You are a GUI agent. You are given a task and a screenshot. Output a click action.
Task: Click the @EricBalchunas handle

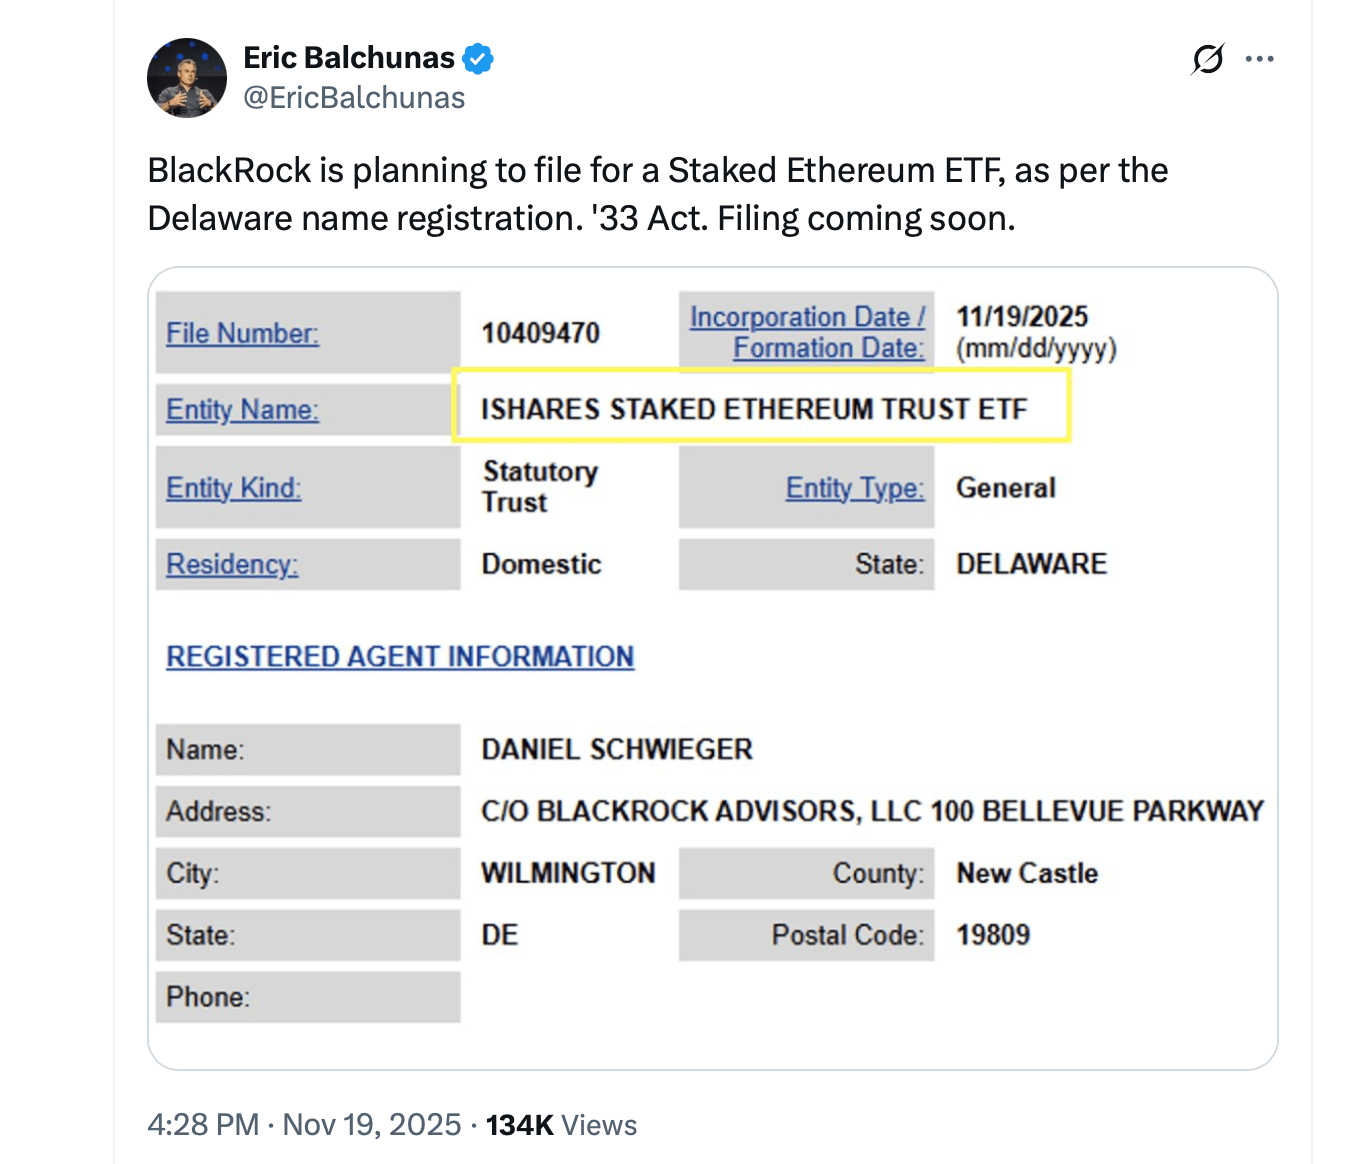pyautogui.click(x=354, y=97)
